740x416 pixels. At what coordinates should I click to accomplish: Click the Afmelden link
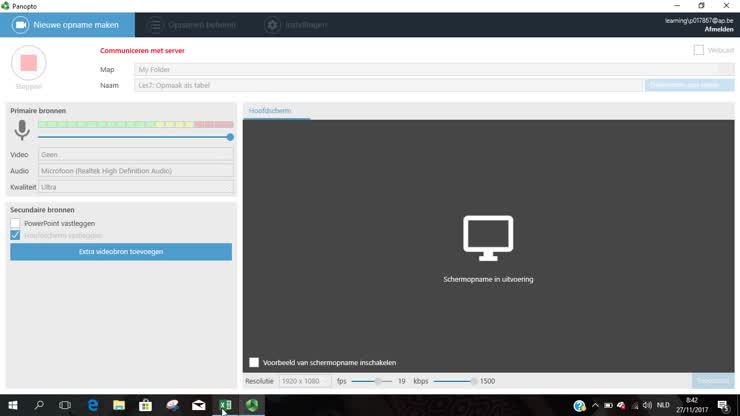[718, 29]
